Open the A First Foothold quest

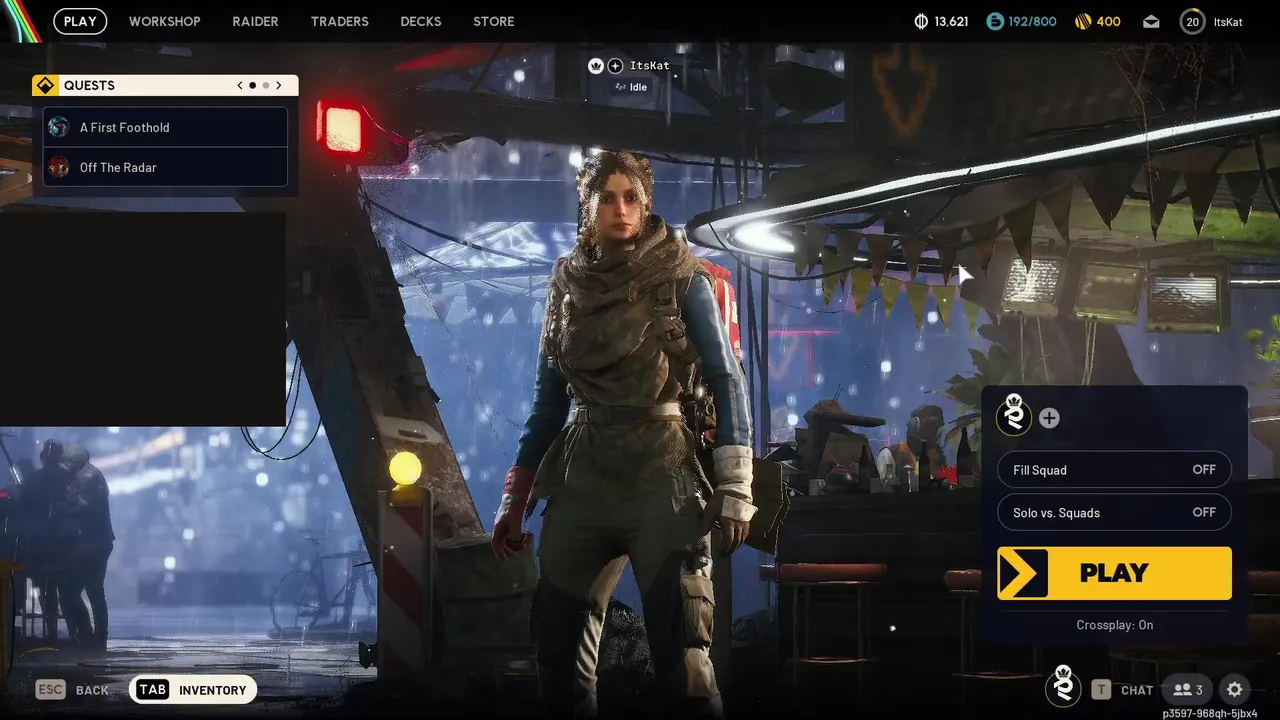click(165, 127)
